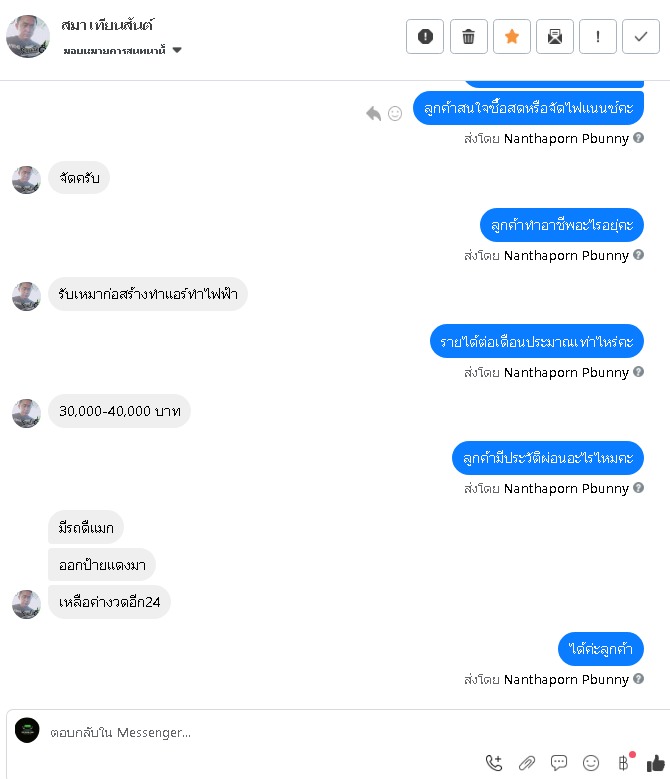Mark conversation as done with checkmark

coord(641,36)
